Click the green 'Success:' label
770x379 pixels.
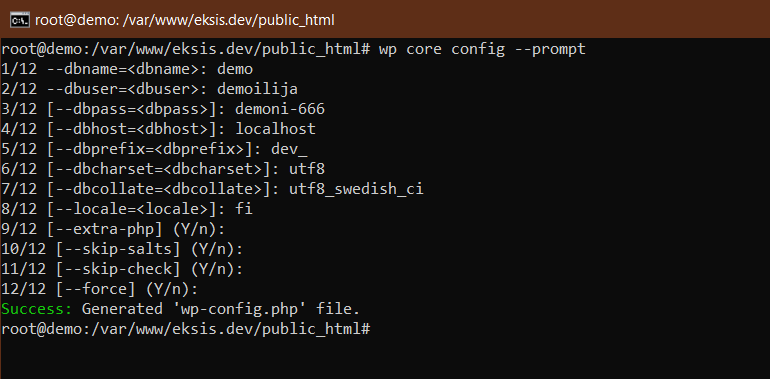tap(37, 309)
